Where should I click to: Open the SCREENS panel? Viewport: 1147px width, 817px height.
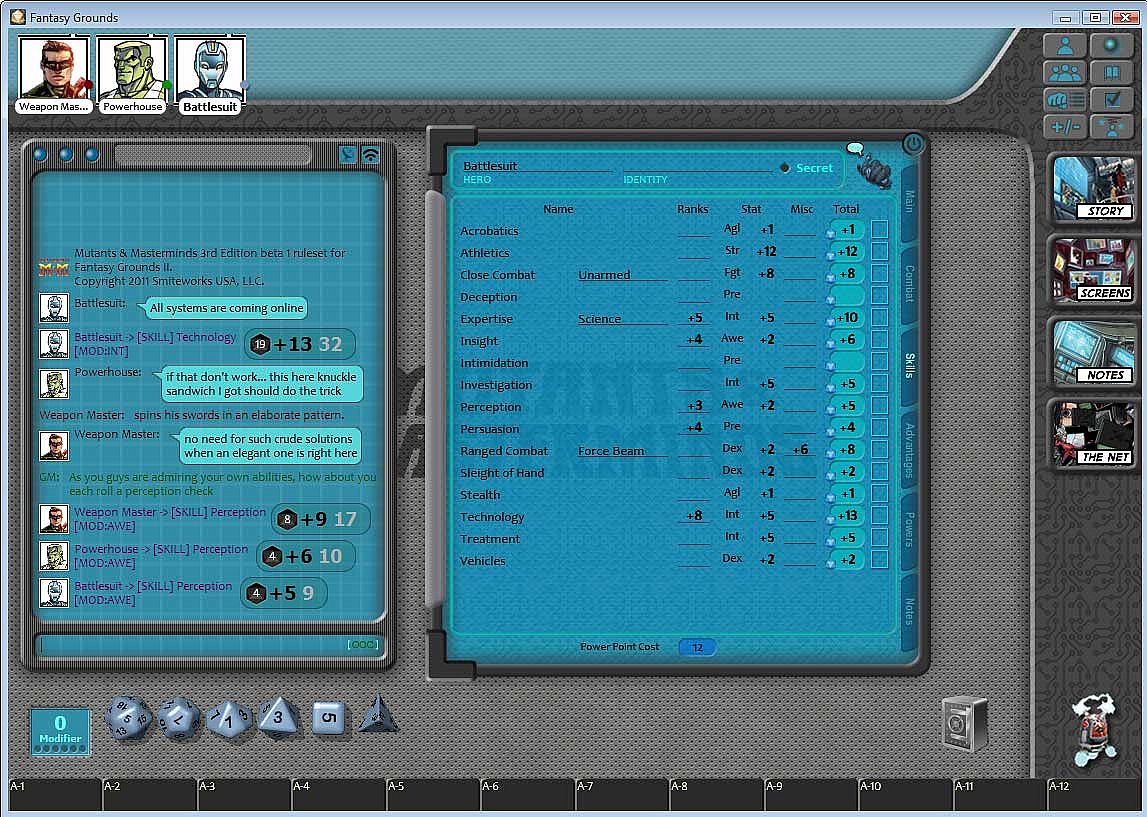point(1092,271)
